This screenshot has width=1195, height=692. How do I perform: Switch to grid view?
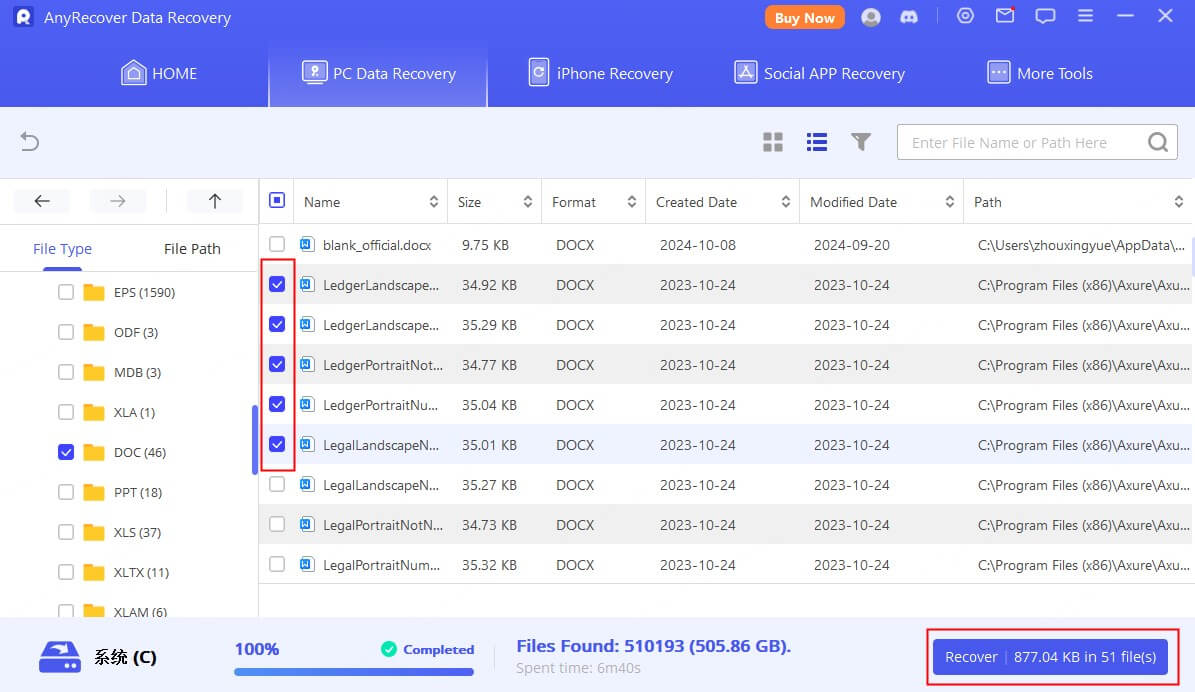[772, 142]
